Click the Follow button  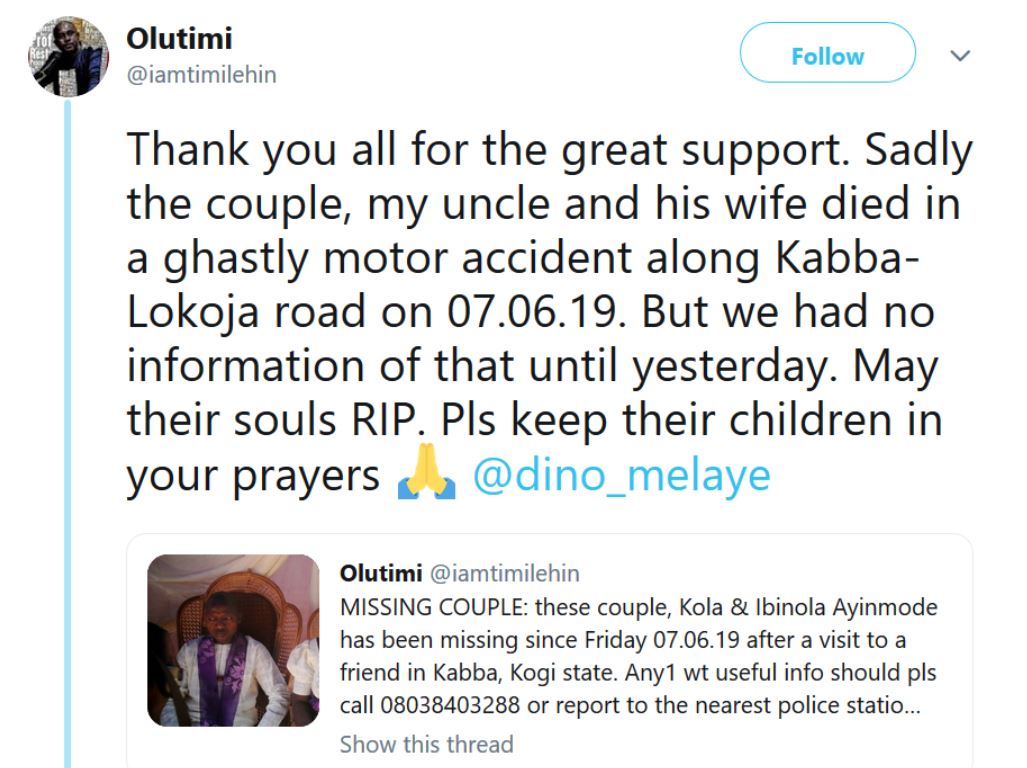(827, 56)
